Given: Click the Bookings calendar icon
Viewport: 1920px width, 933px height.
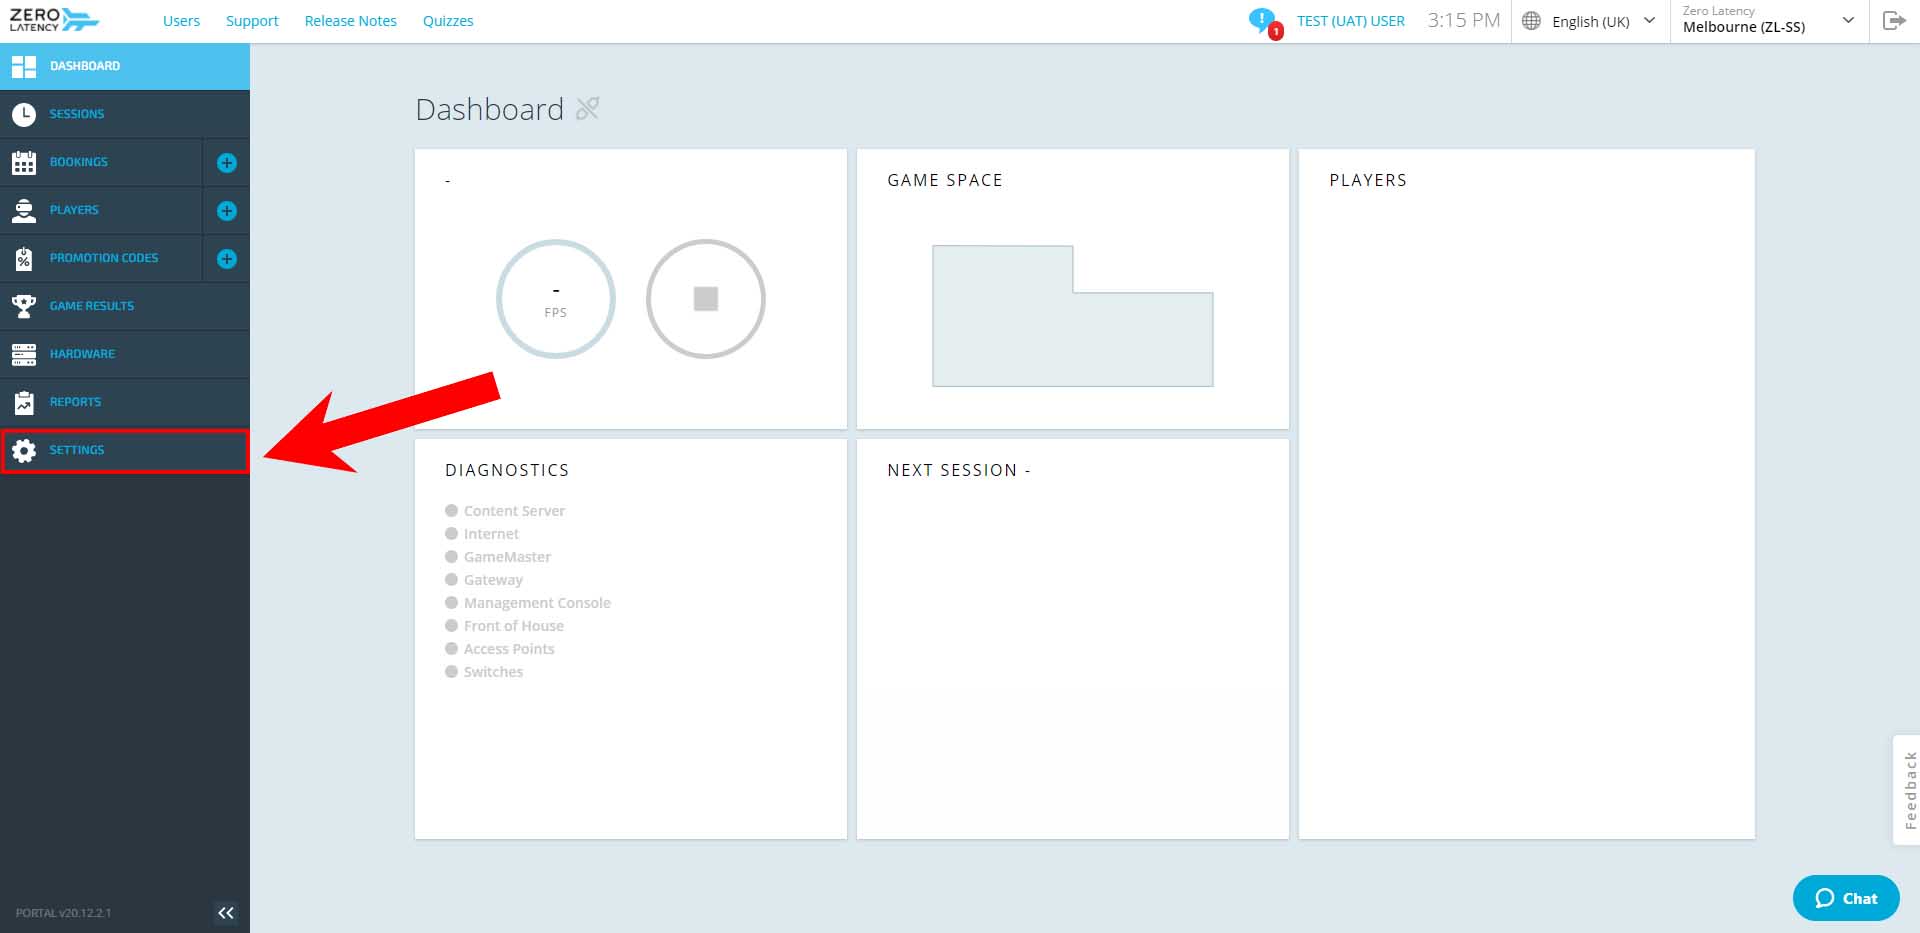Looking at the screenshot, I should click(24, 163).
